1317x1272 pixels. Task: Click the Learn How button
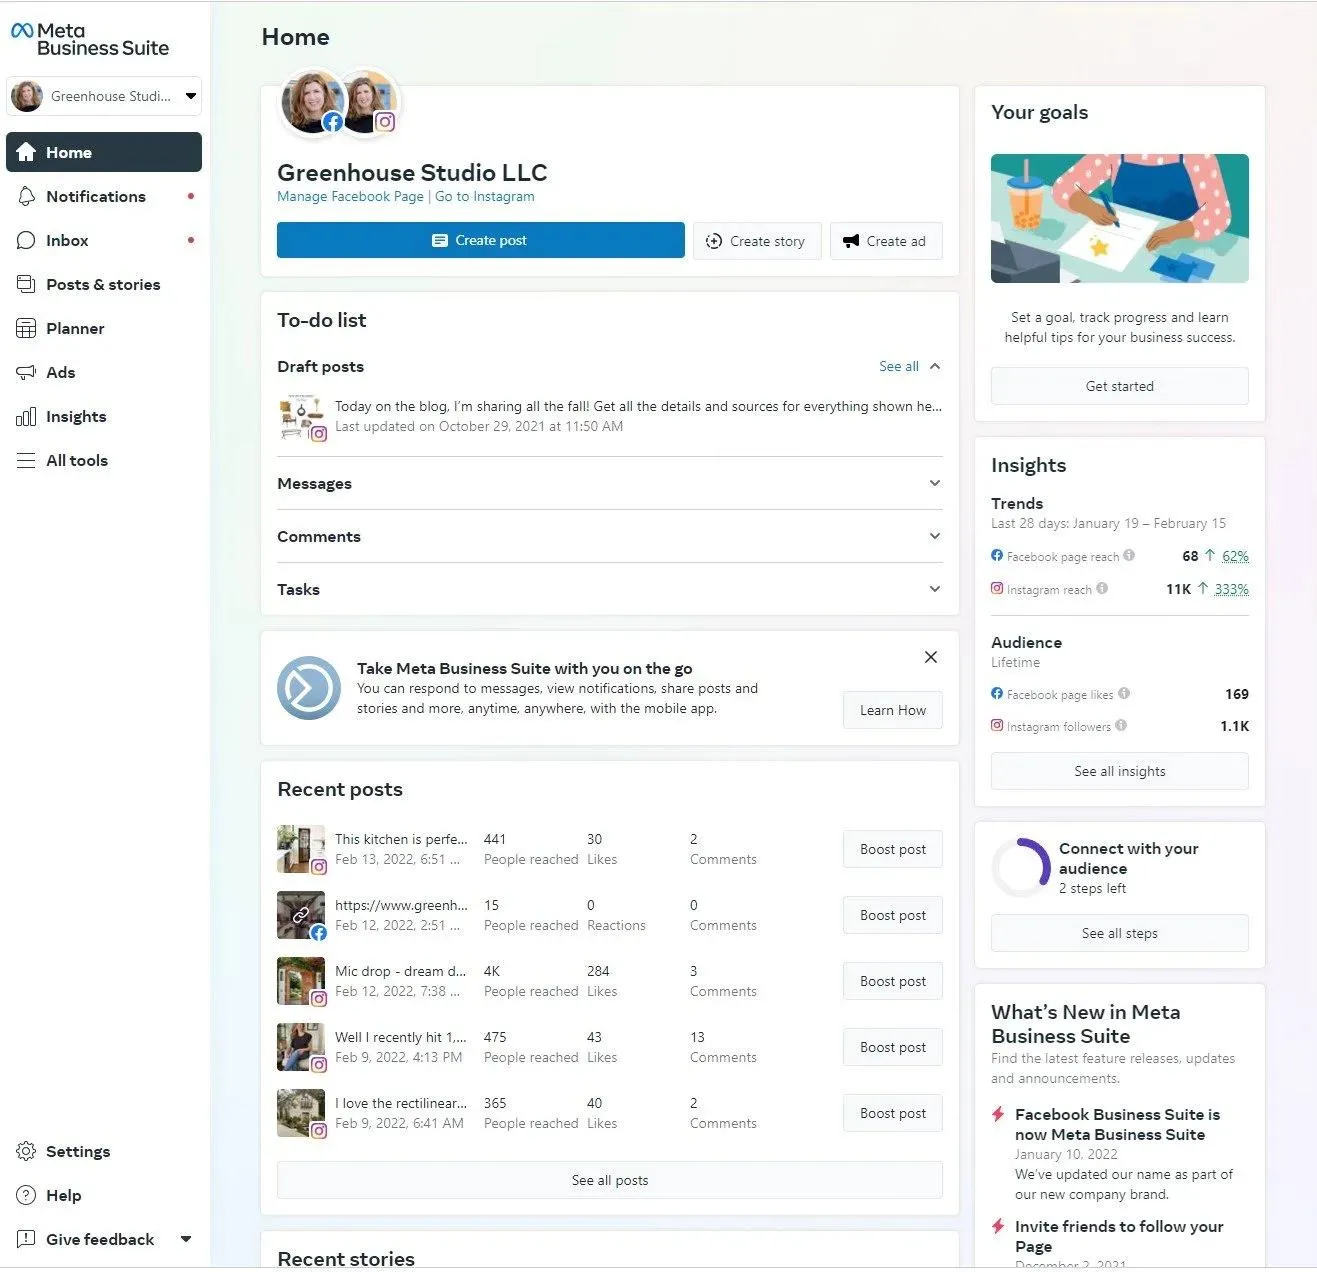893,710
